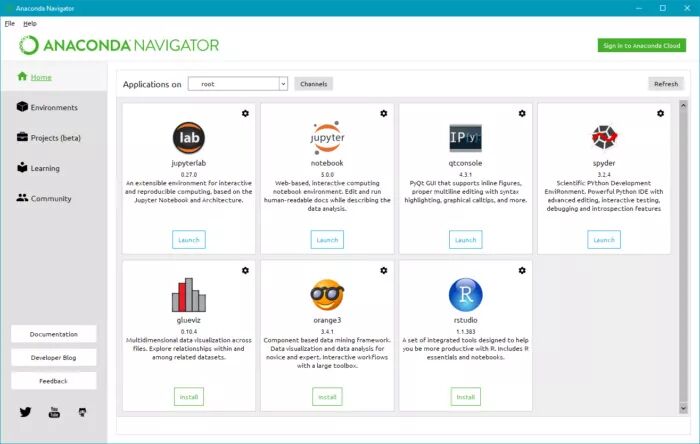Click the qtconsole version 4.3.1 text
The image size is (700, 444).
point(466,174)
